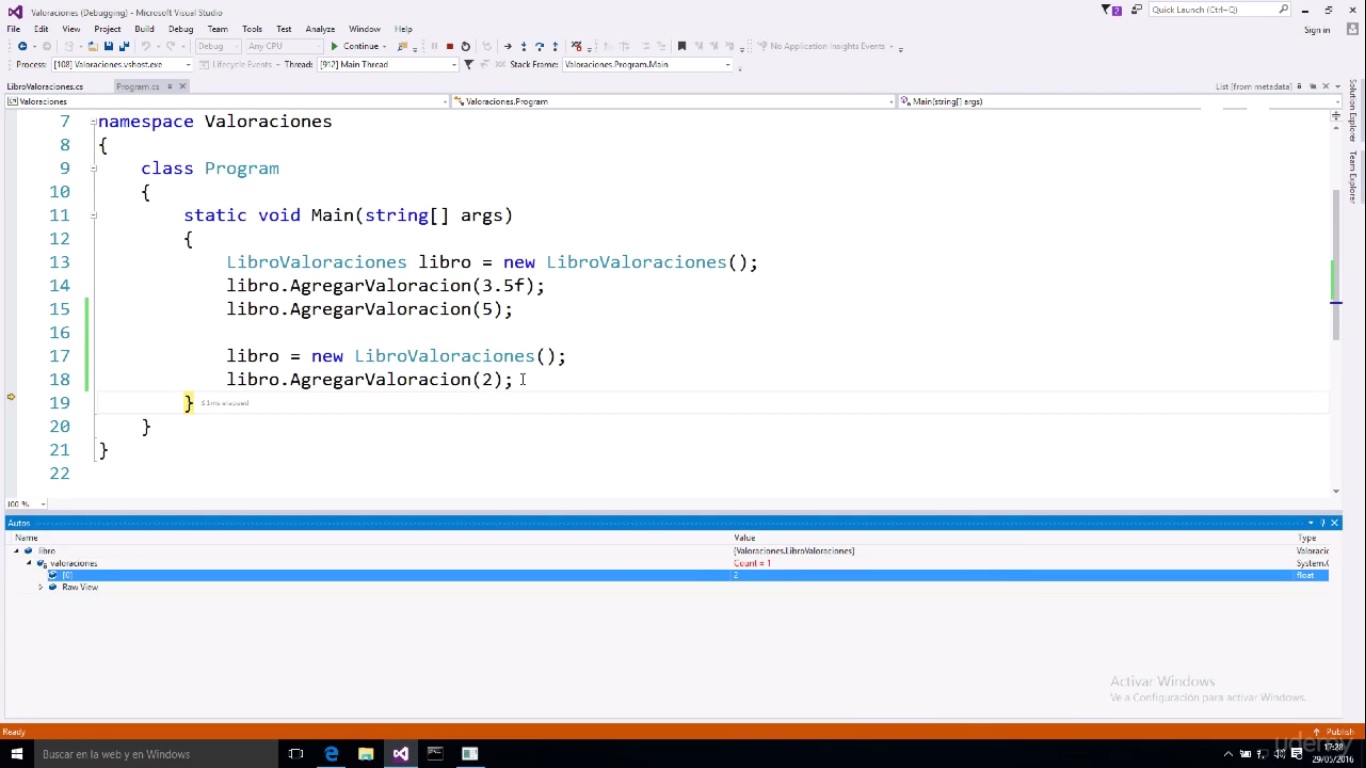1366x768 pixels.
Task: Expand Raw View in the Autos window
Action: [x=41, y=587]
